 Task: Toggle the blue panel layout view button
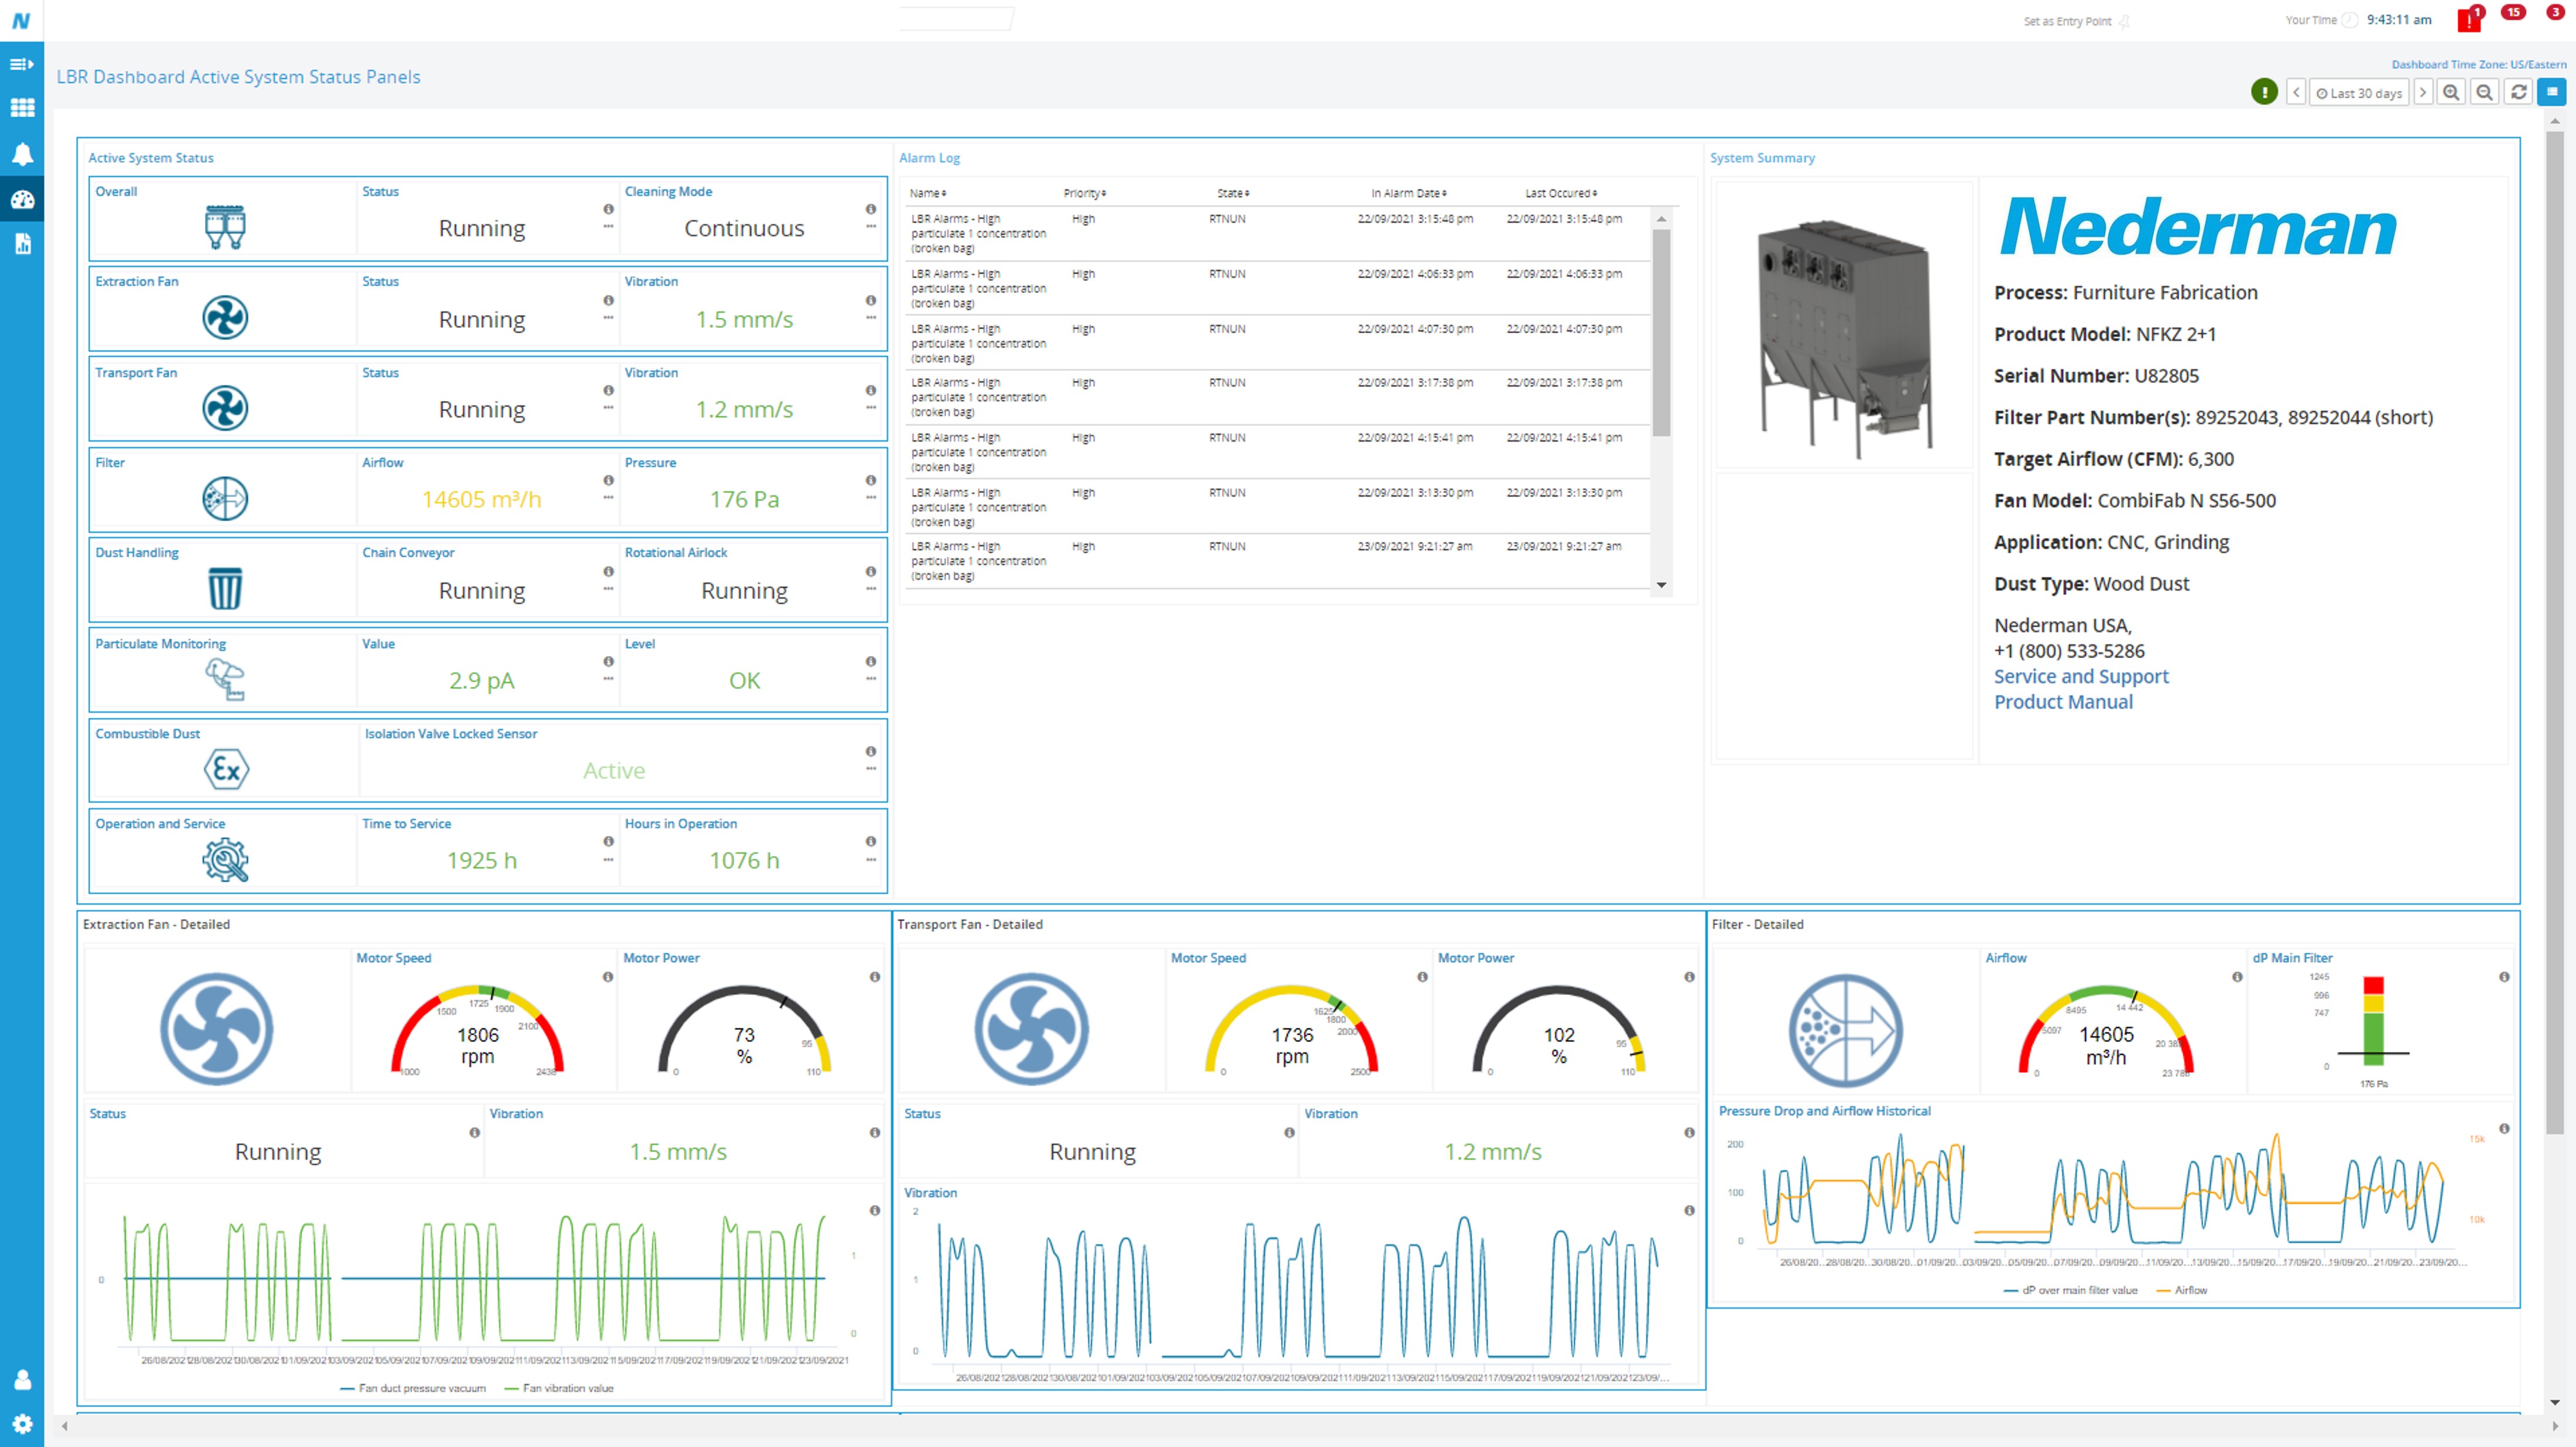(x=2552, y=92)
